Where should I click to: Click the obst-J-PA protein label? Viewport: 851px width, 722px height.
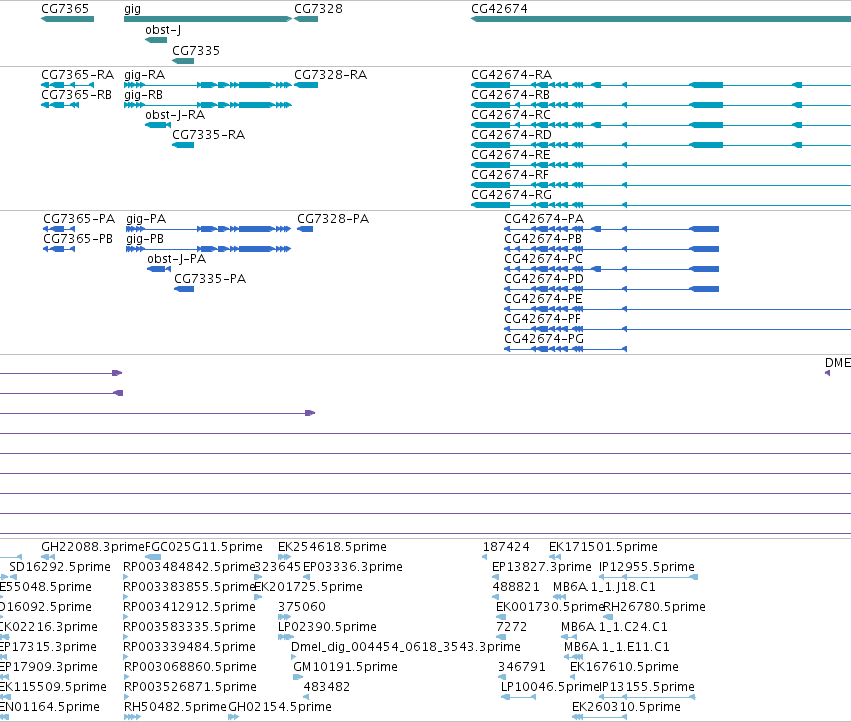176,259
